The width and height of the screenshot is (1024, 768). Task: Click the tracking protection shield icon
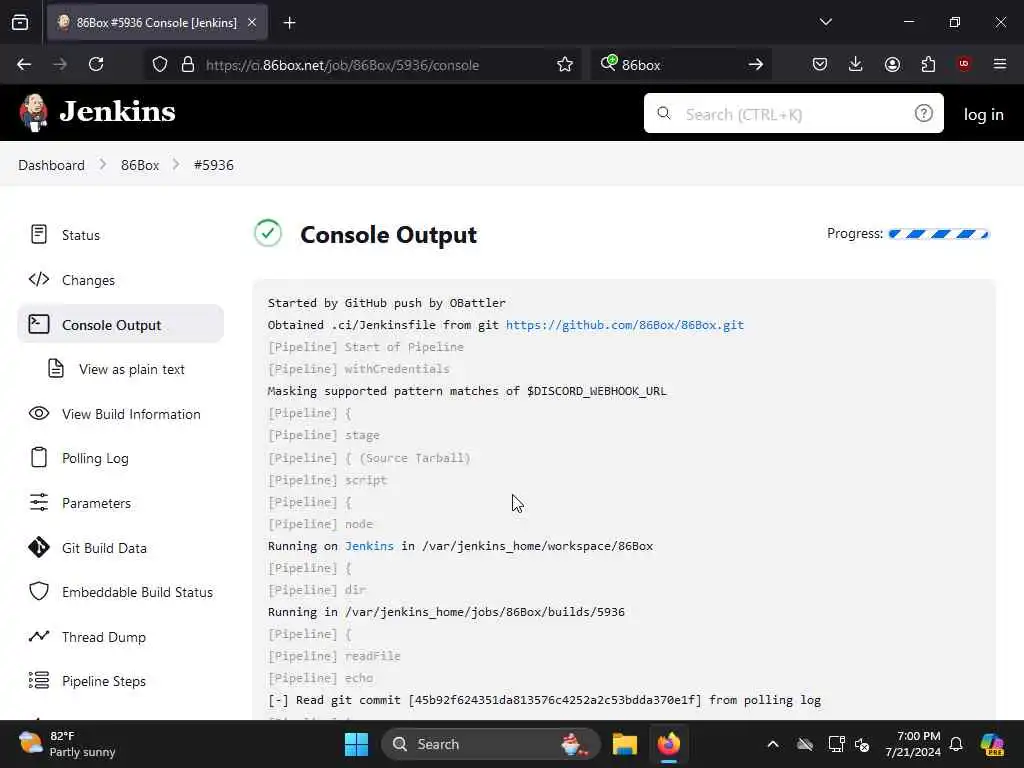pos(160,64)
